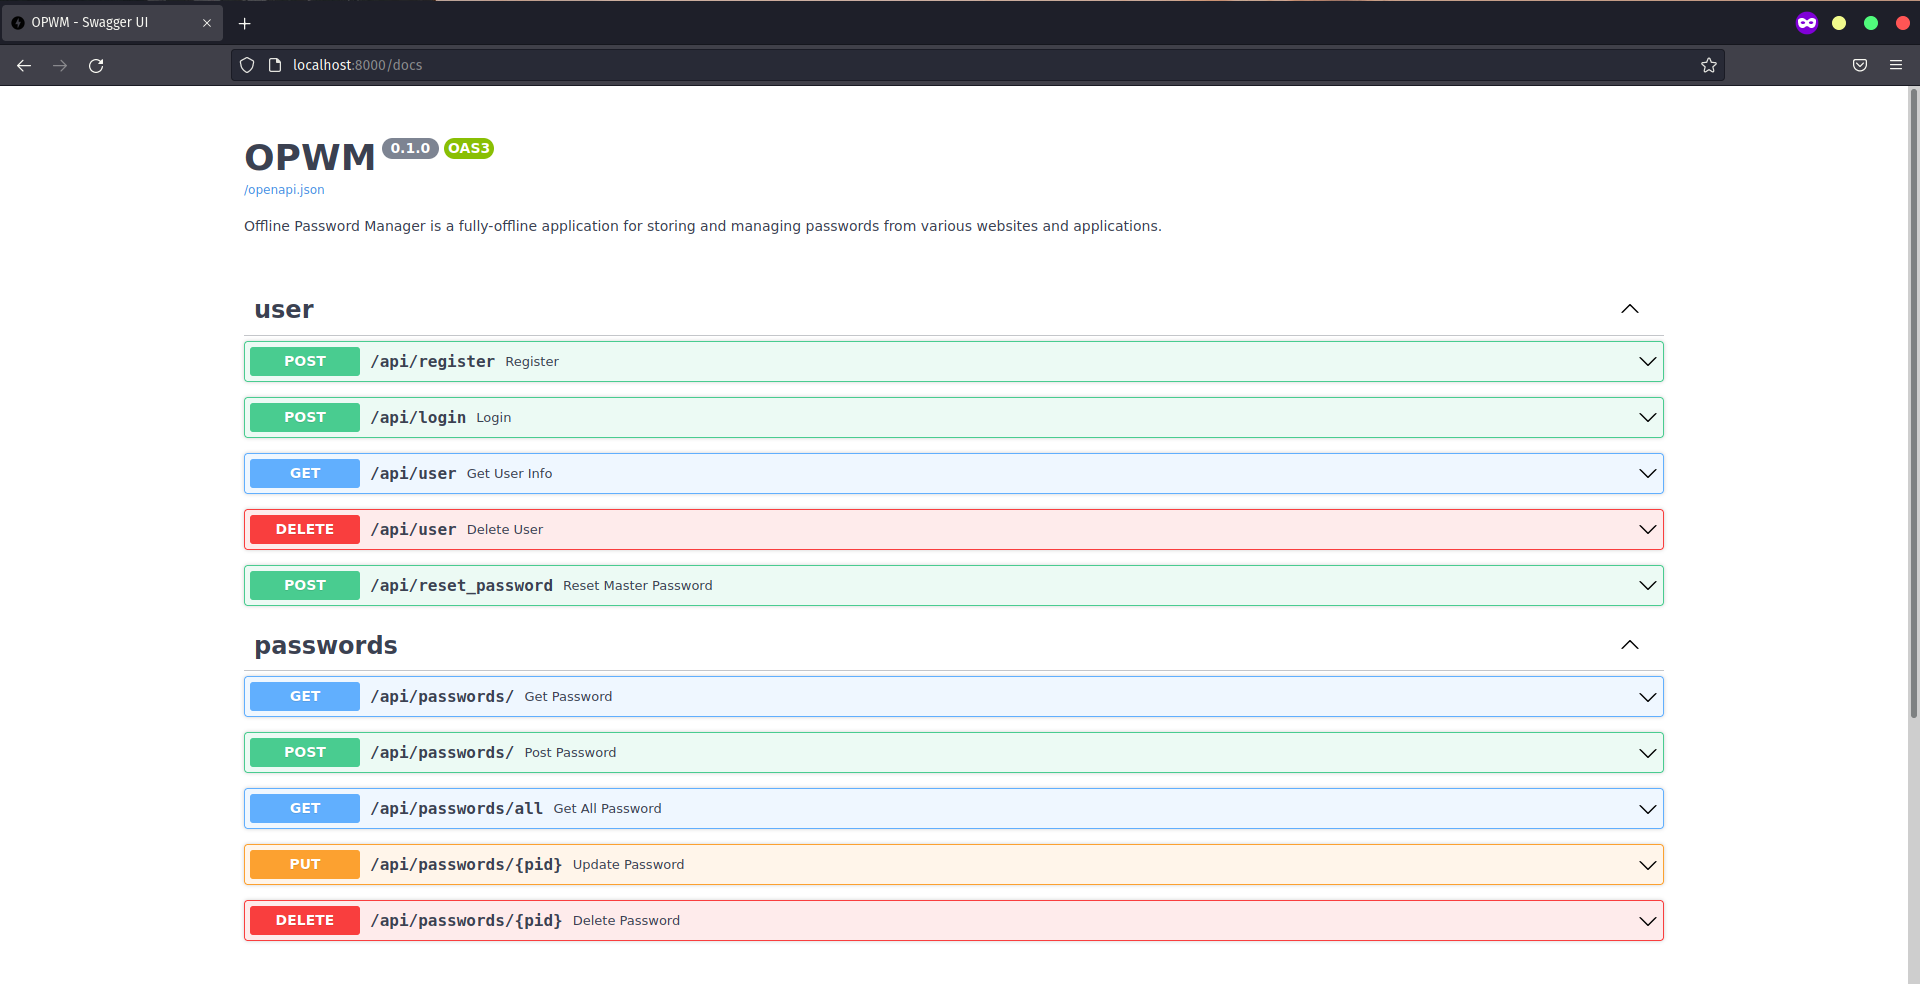Open a new tab with plus icon
Screen dimensions: 1920x984
(245, 23)
